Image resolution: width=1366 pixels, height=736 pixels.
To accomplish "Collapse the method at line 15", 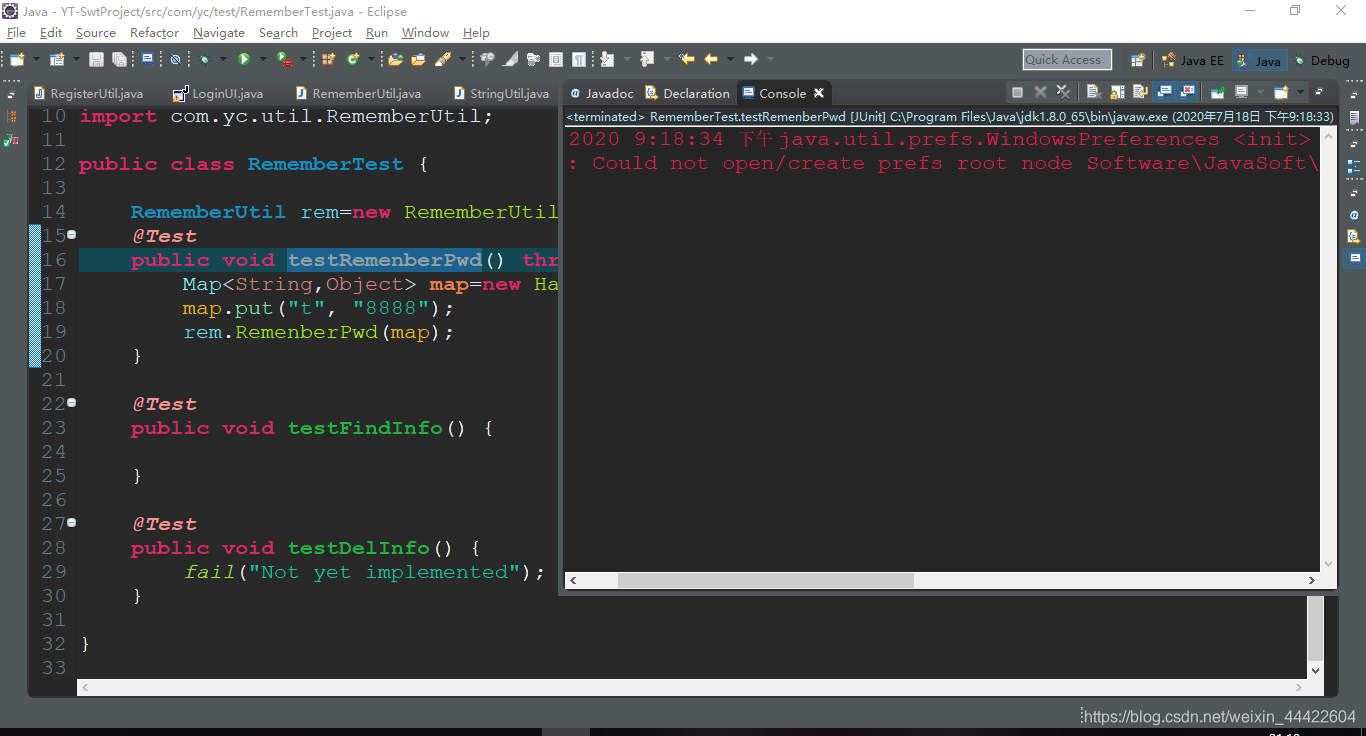I will pos(72,235).
